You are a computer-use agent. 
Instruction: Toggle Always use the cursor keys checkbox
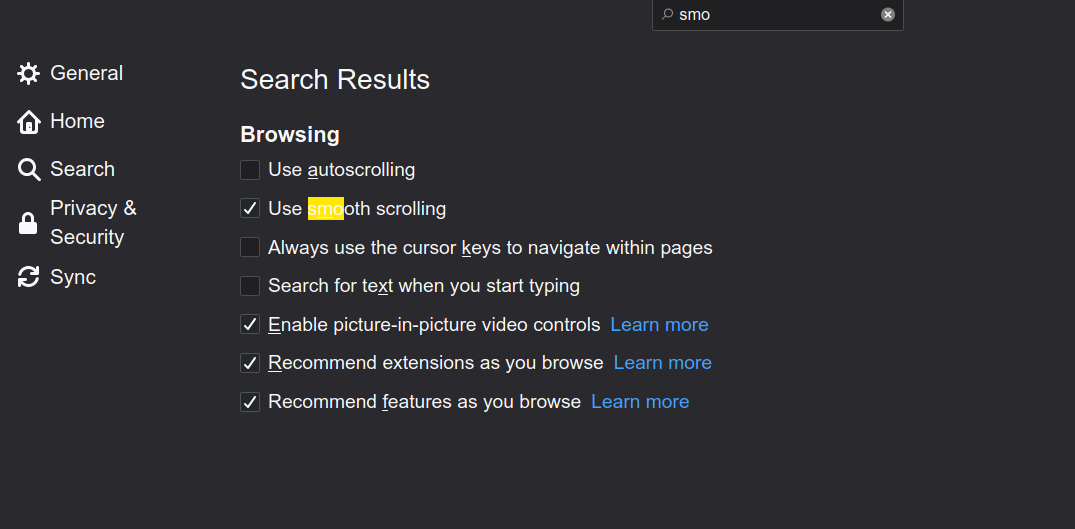(x=250, y=247)
